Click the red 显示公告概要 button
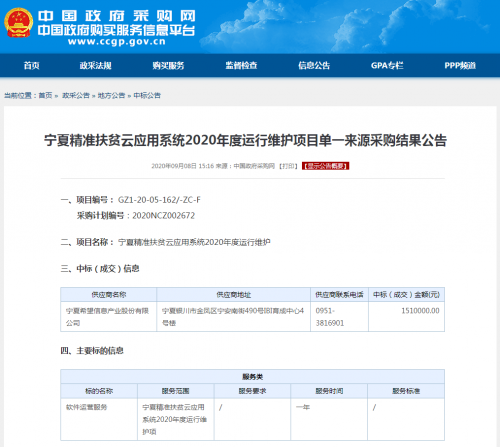Viewport: 500px width, 447px height. (x=325, y=166)
